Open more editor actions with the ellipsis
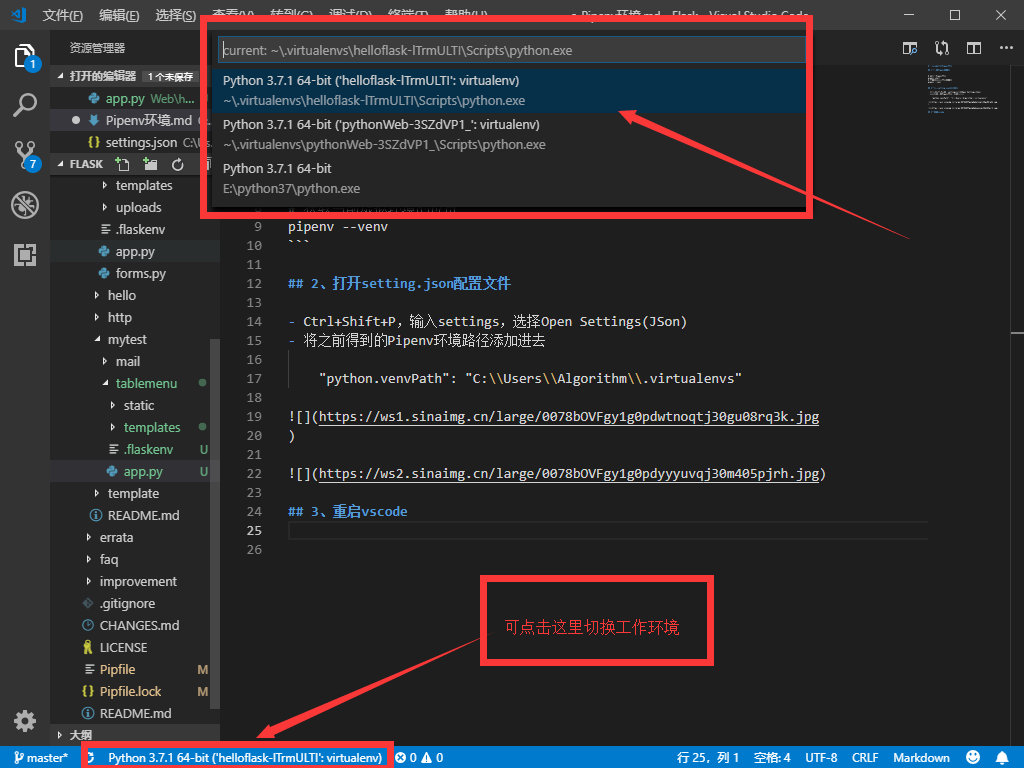1024x768 pixels. coord(1005,47)
